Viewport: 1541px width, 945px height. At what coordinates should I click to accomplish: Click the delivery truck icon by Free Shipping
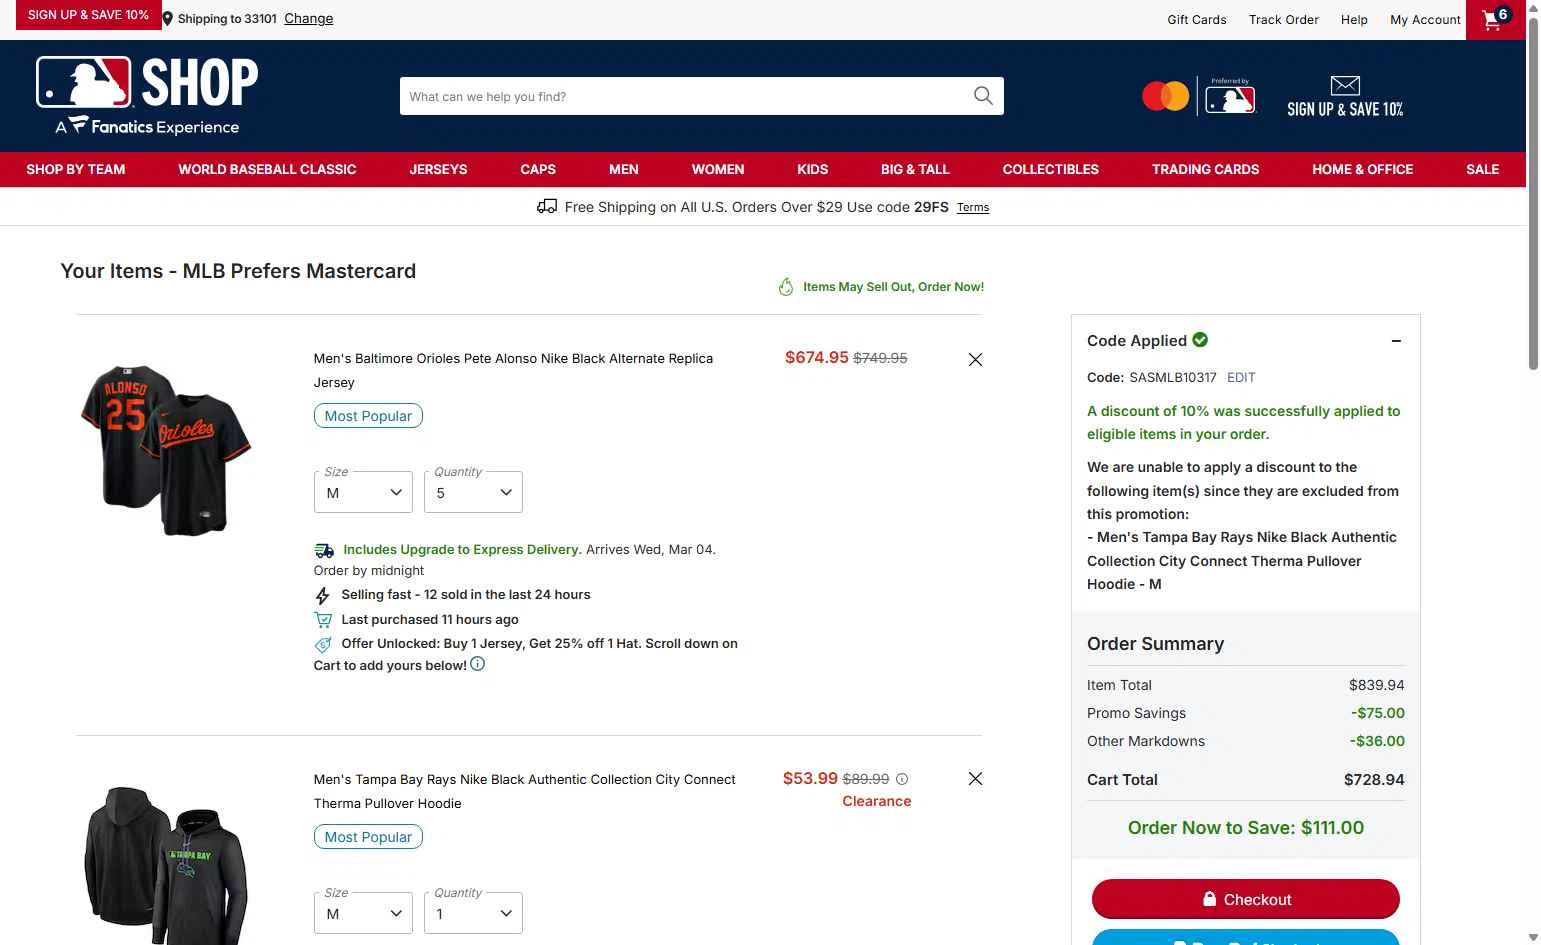click(547, 206)
